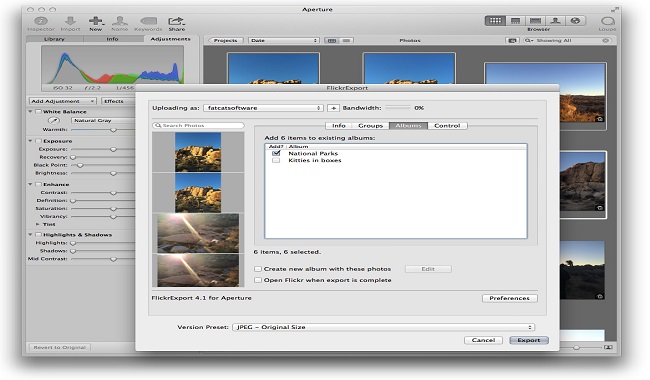Open the Places globe icon
This screenshot has width=650, height=380.
click(575, 21)
